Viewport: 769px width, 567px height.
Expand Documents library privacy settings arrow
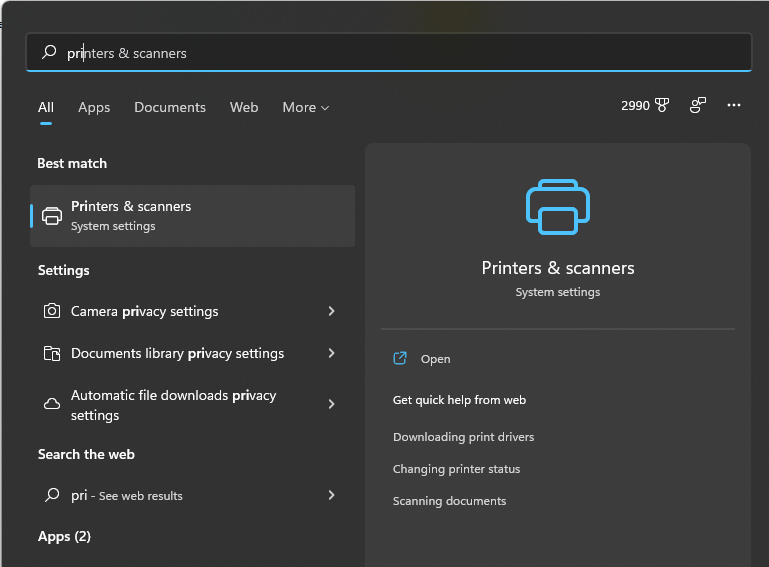(x=331, y=353)
